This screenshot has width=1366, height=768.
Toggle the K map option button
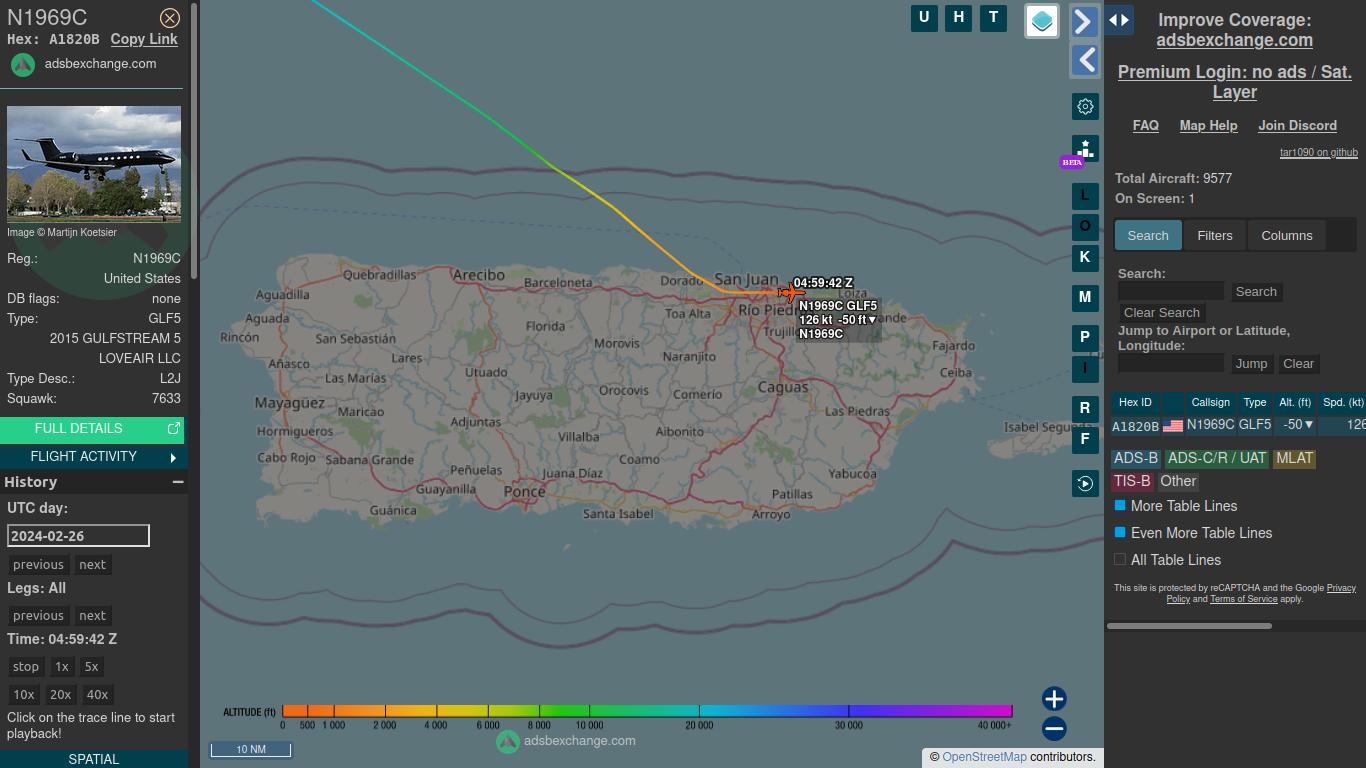(x=1085, y=258)
